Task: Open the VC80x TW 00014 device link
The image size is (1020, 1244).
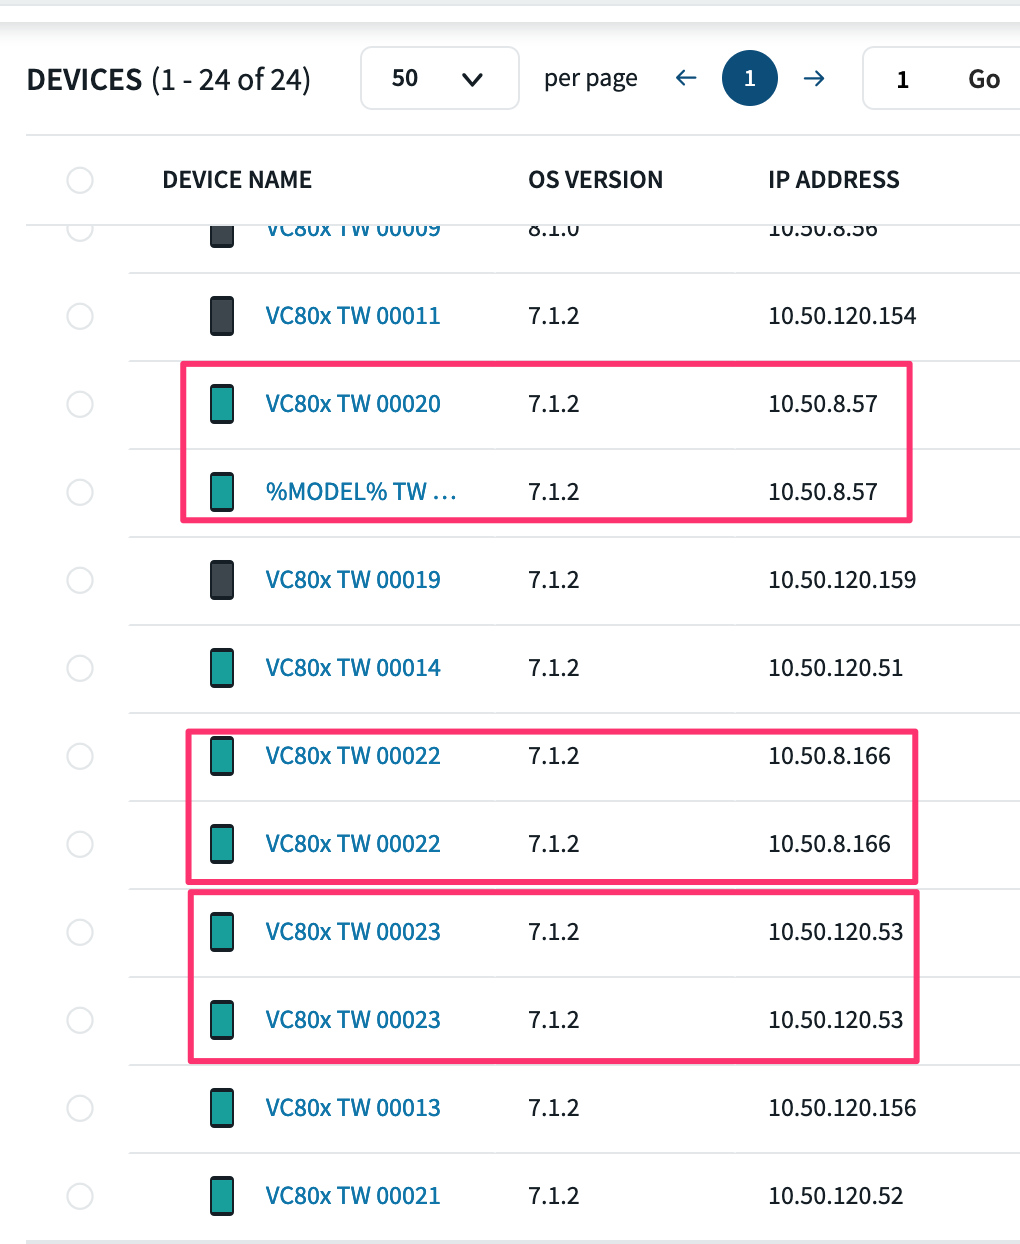Action: pos(352,668)
